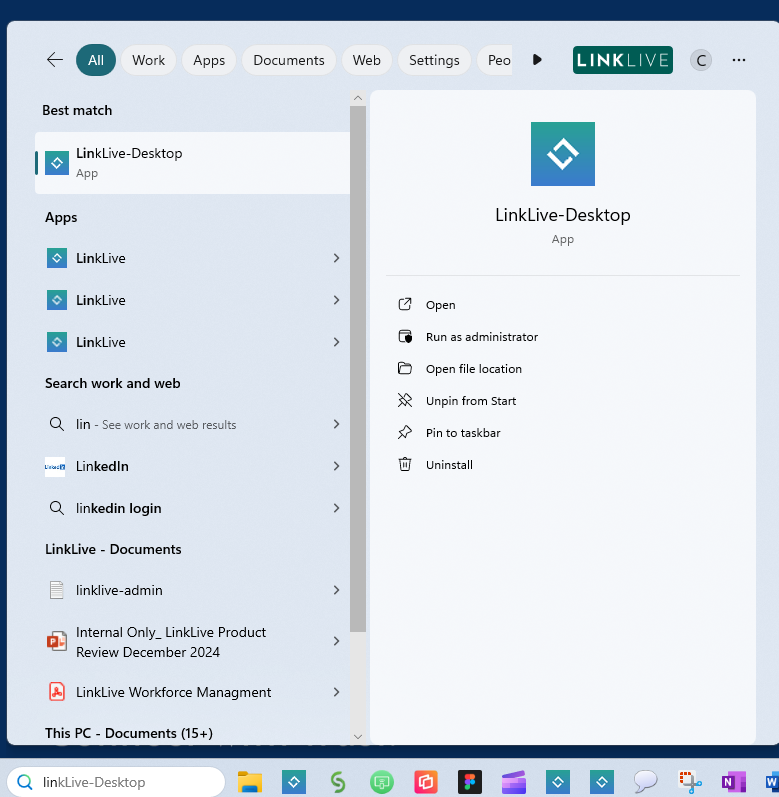This screenshot has height=797, width=779.
Task: Switch to the Documents filter tab
Action: [x=288, y=60]
